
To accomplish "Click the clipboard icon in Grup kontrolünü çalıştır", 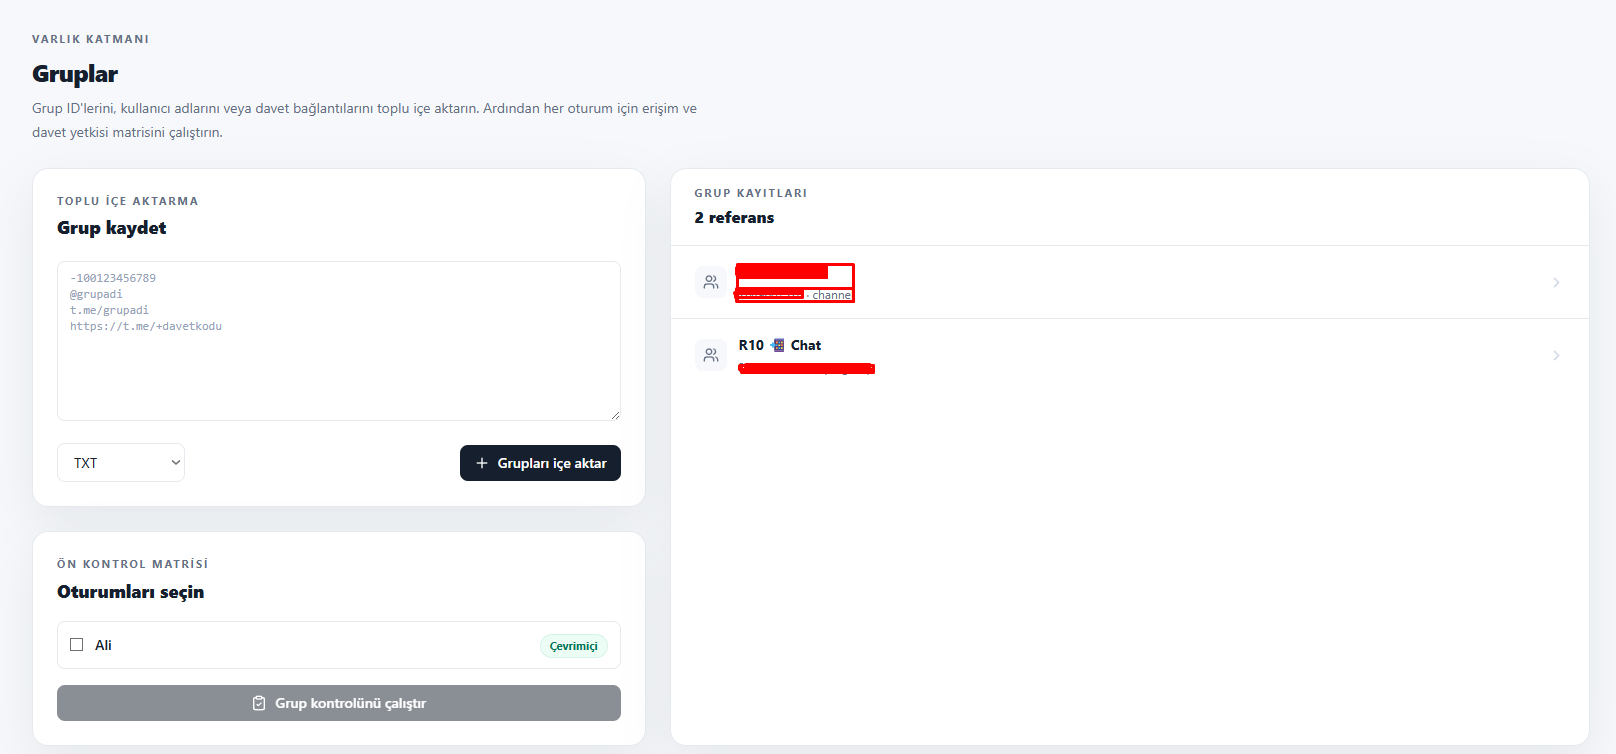I will (x=259, y=703).
